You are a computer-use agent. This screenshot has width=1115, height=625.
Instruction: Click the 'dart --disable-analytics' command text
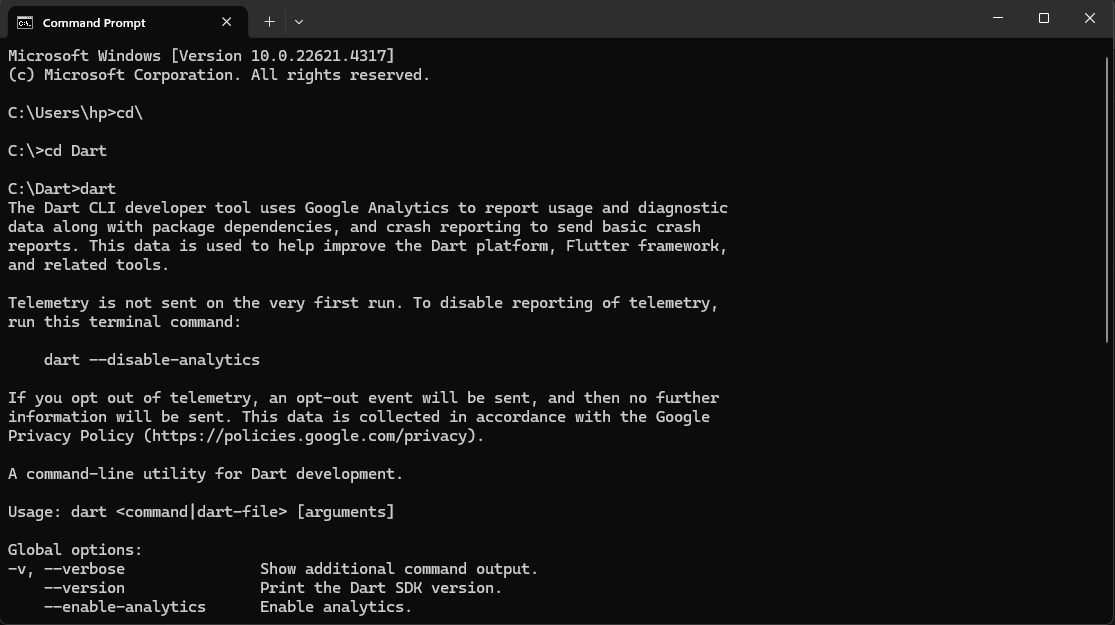click(152, 360)
